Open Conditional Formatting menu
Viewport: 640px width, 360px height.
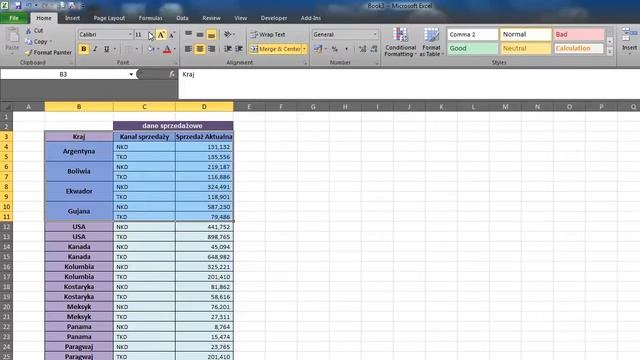400,42
